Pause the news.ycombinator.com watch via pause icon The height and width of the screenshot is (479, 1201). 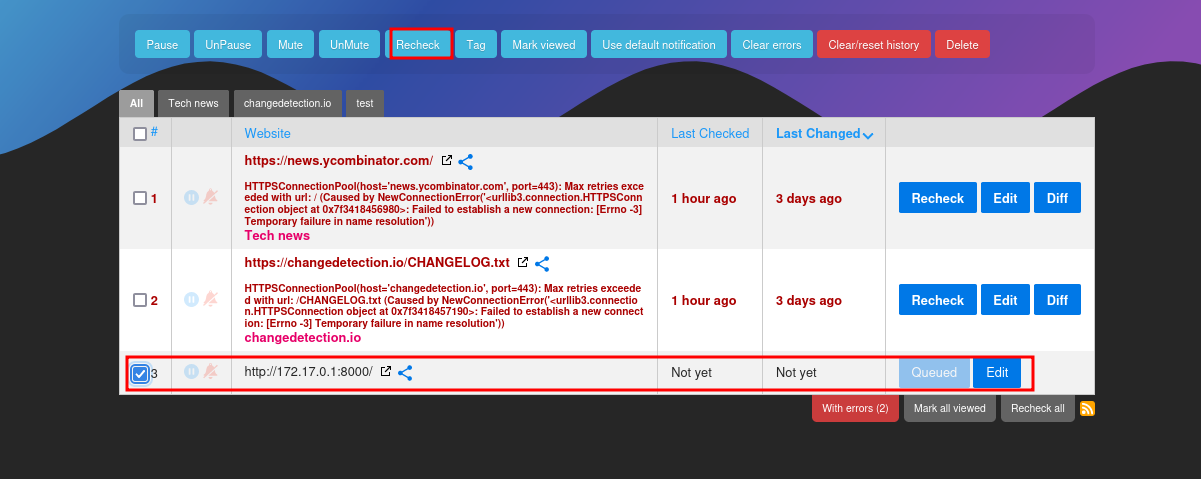click(191, 198)
